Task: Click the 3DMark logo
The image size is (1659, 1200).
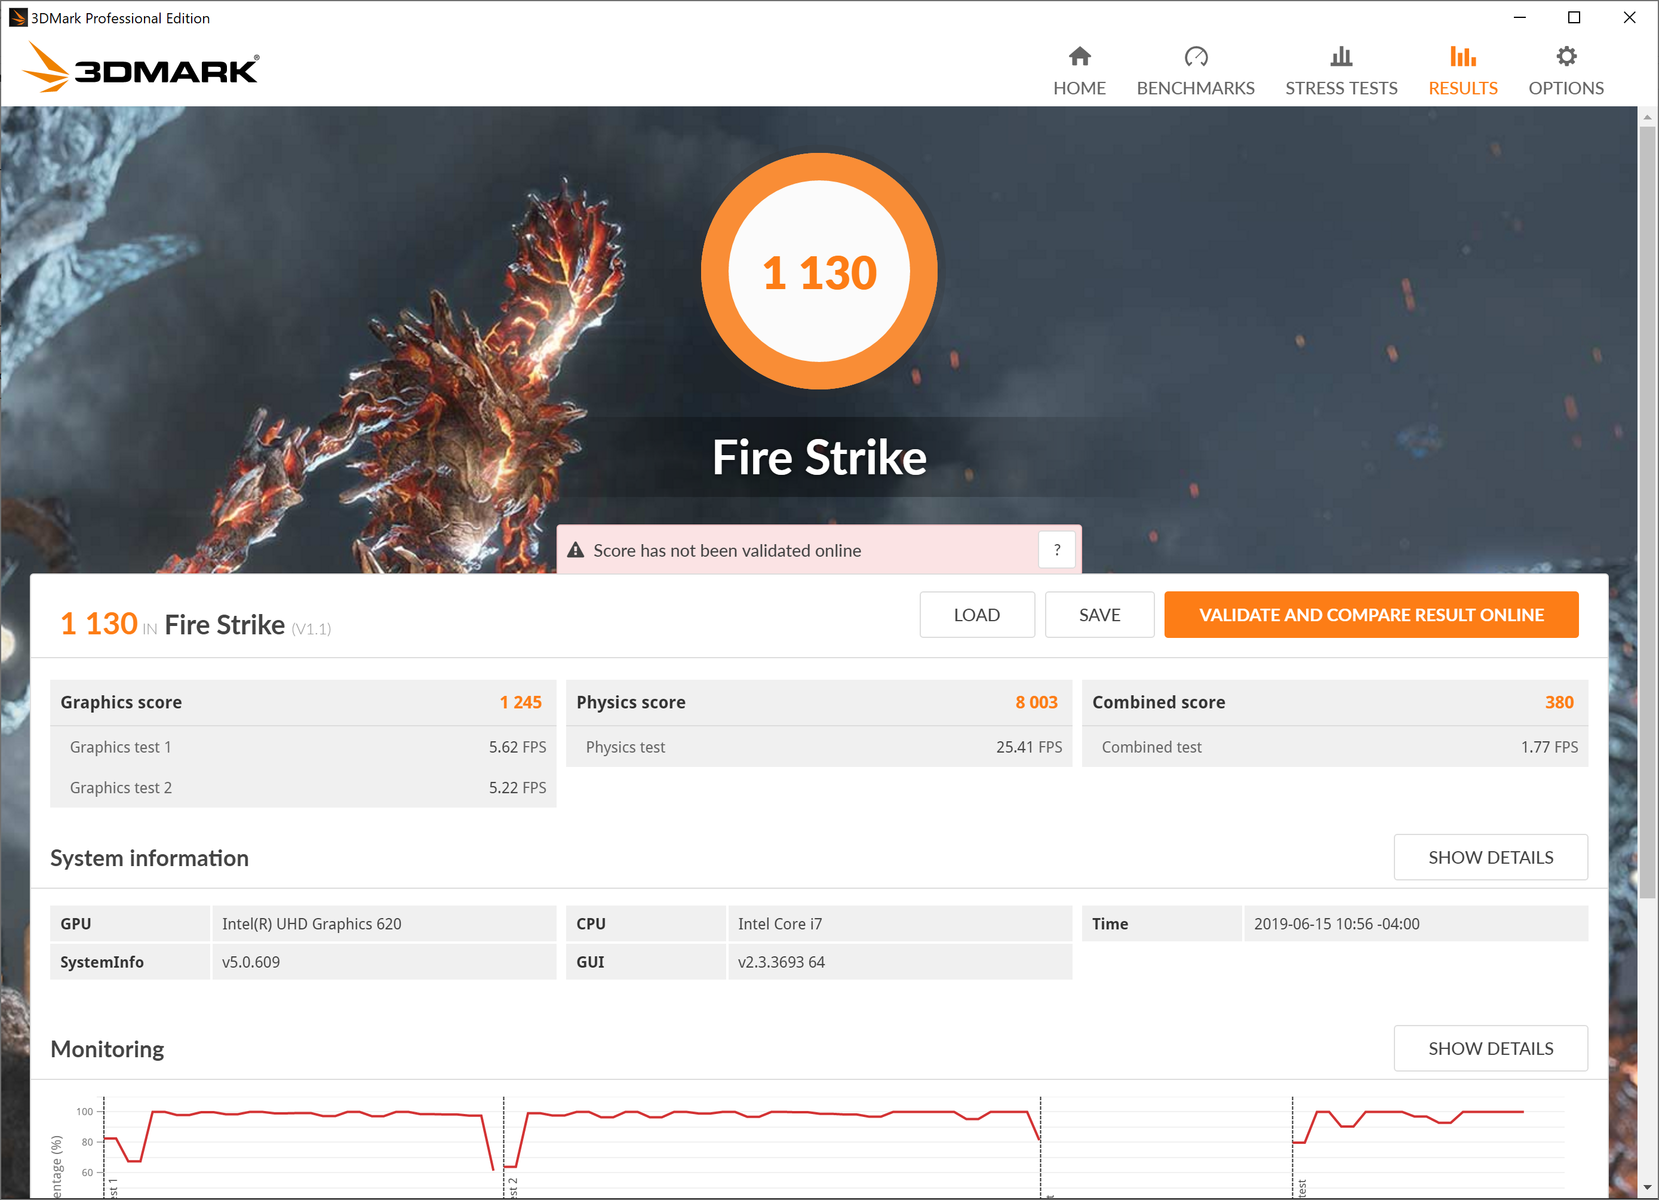Action: point(141,68)
